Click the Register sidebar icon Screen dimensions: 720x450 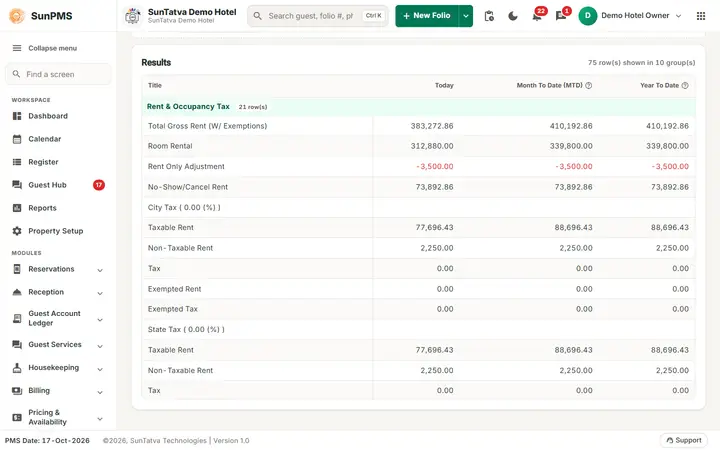(17, 162)
